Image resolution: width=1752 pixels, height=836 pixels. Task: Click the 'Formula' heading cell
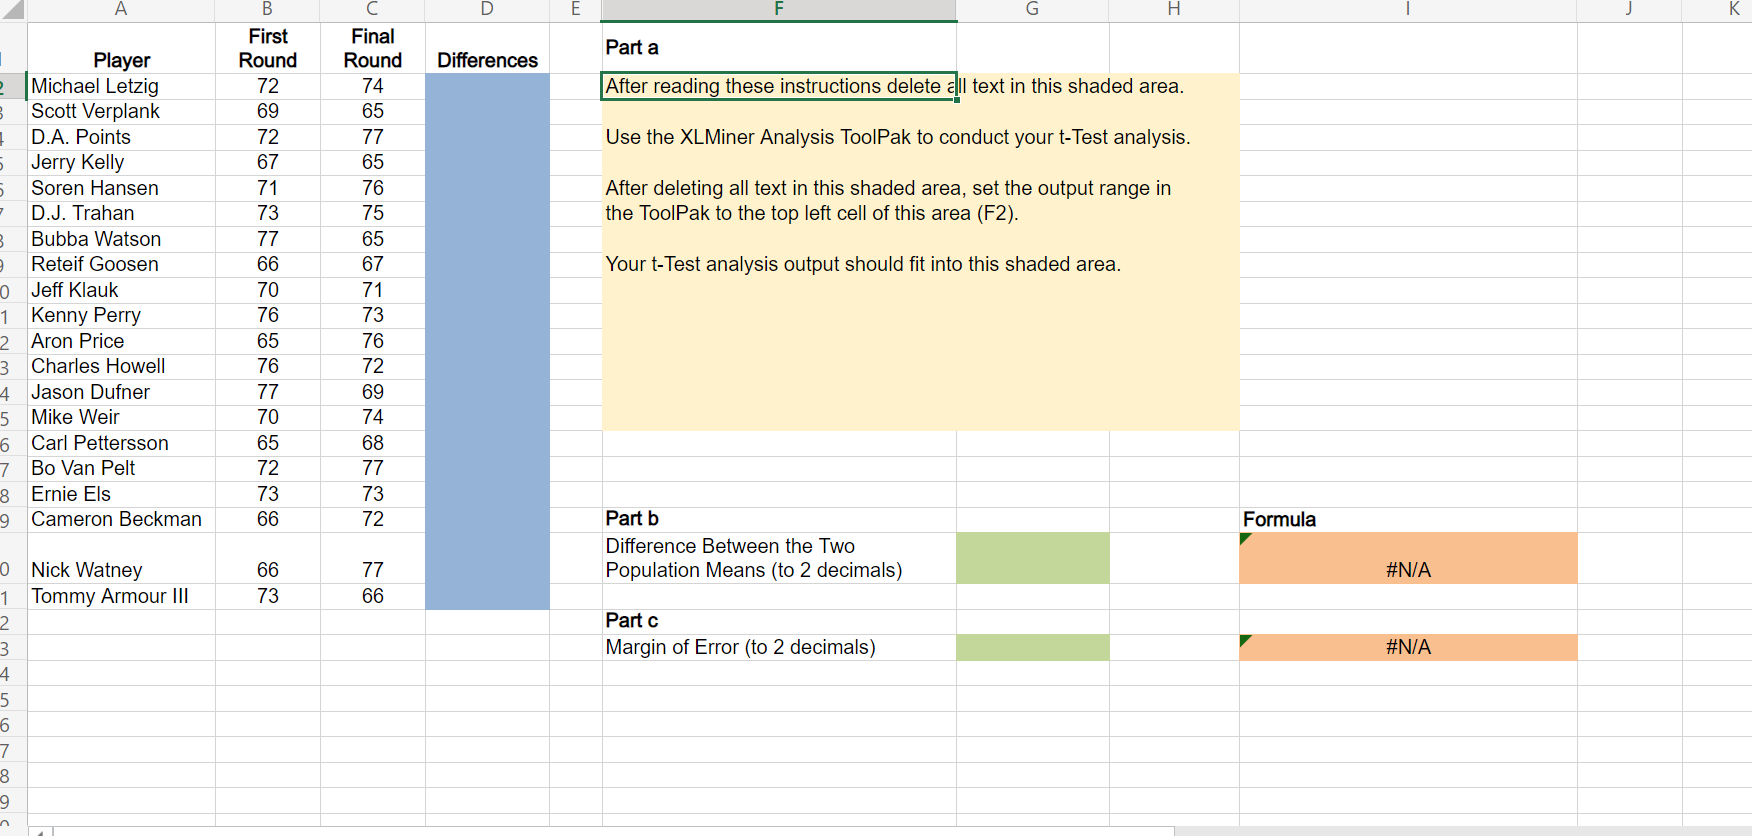(1408, 519)
